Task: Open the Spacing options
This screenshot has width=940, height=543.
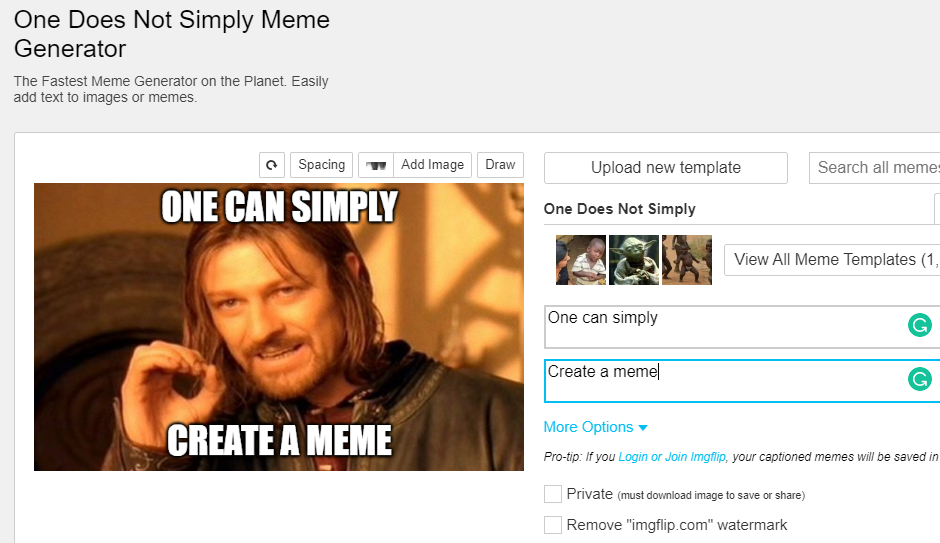Action: [321, 165]
